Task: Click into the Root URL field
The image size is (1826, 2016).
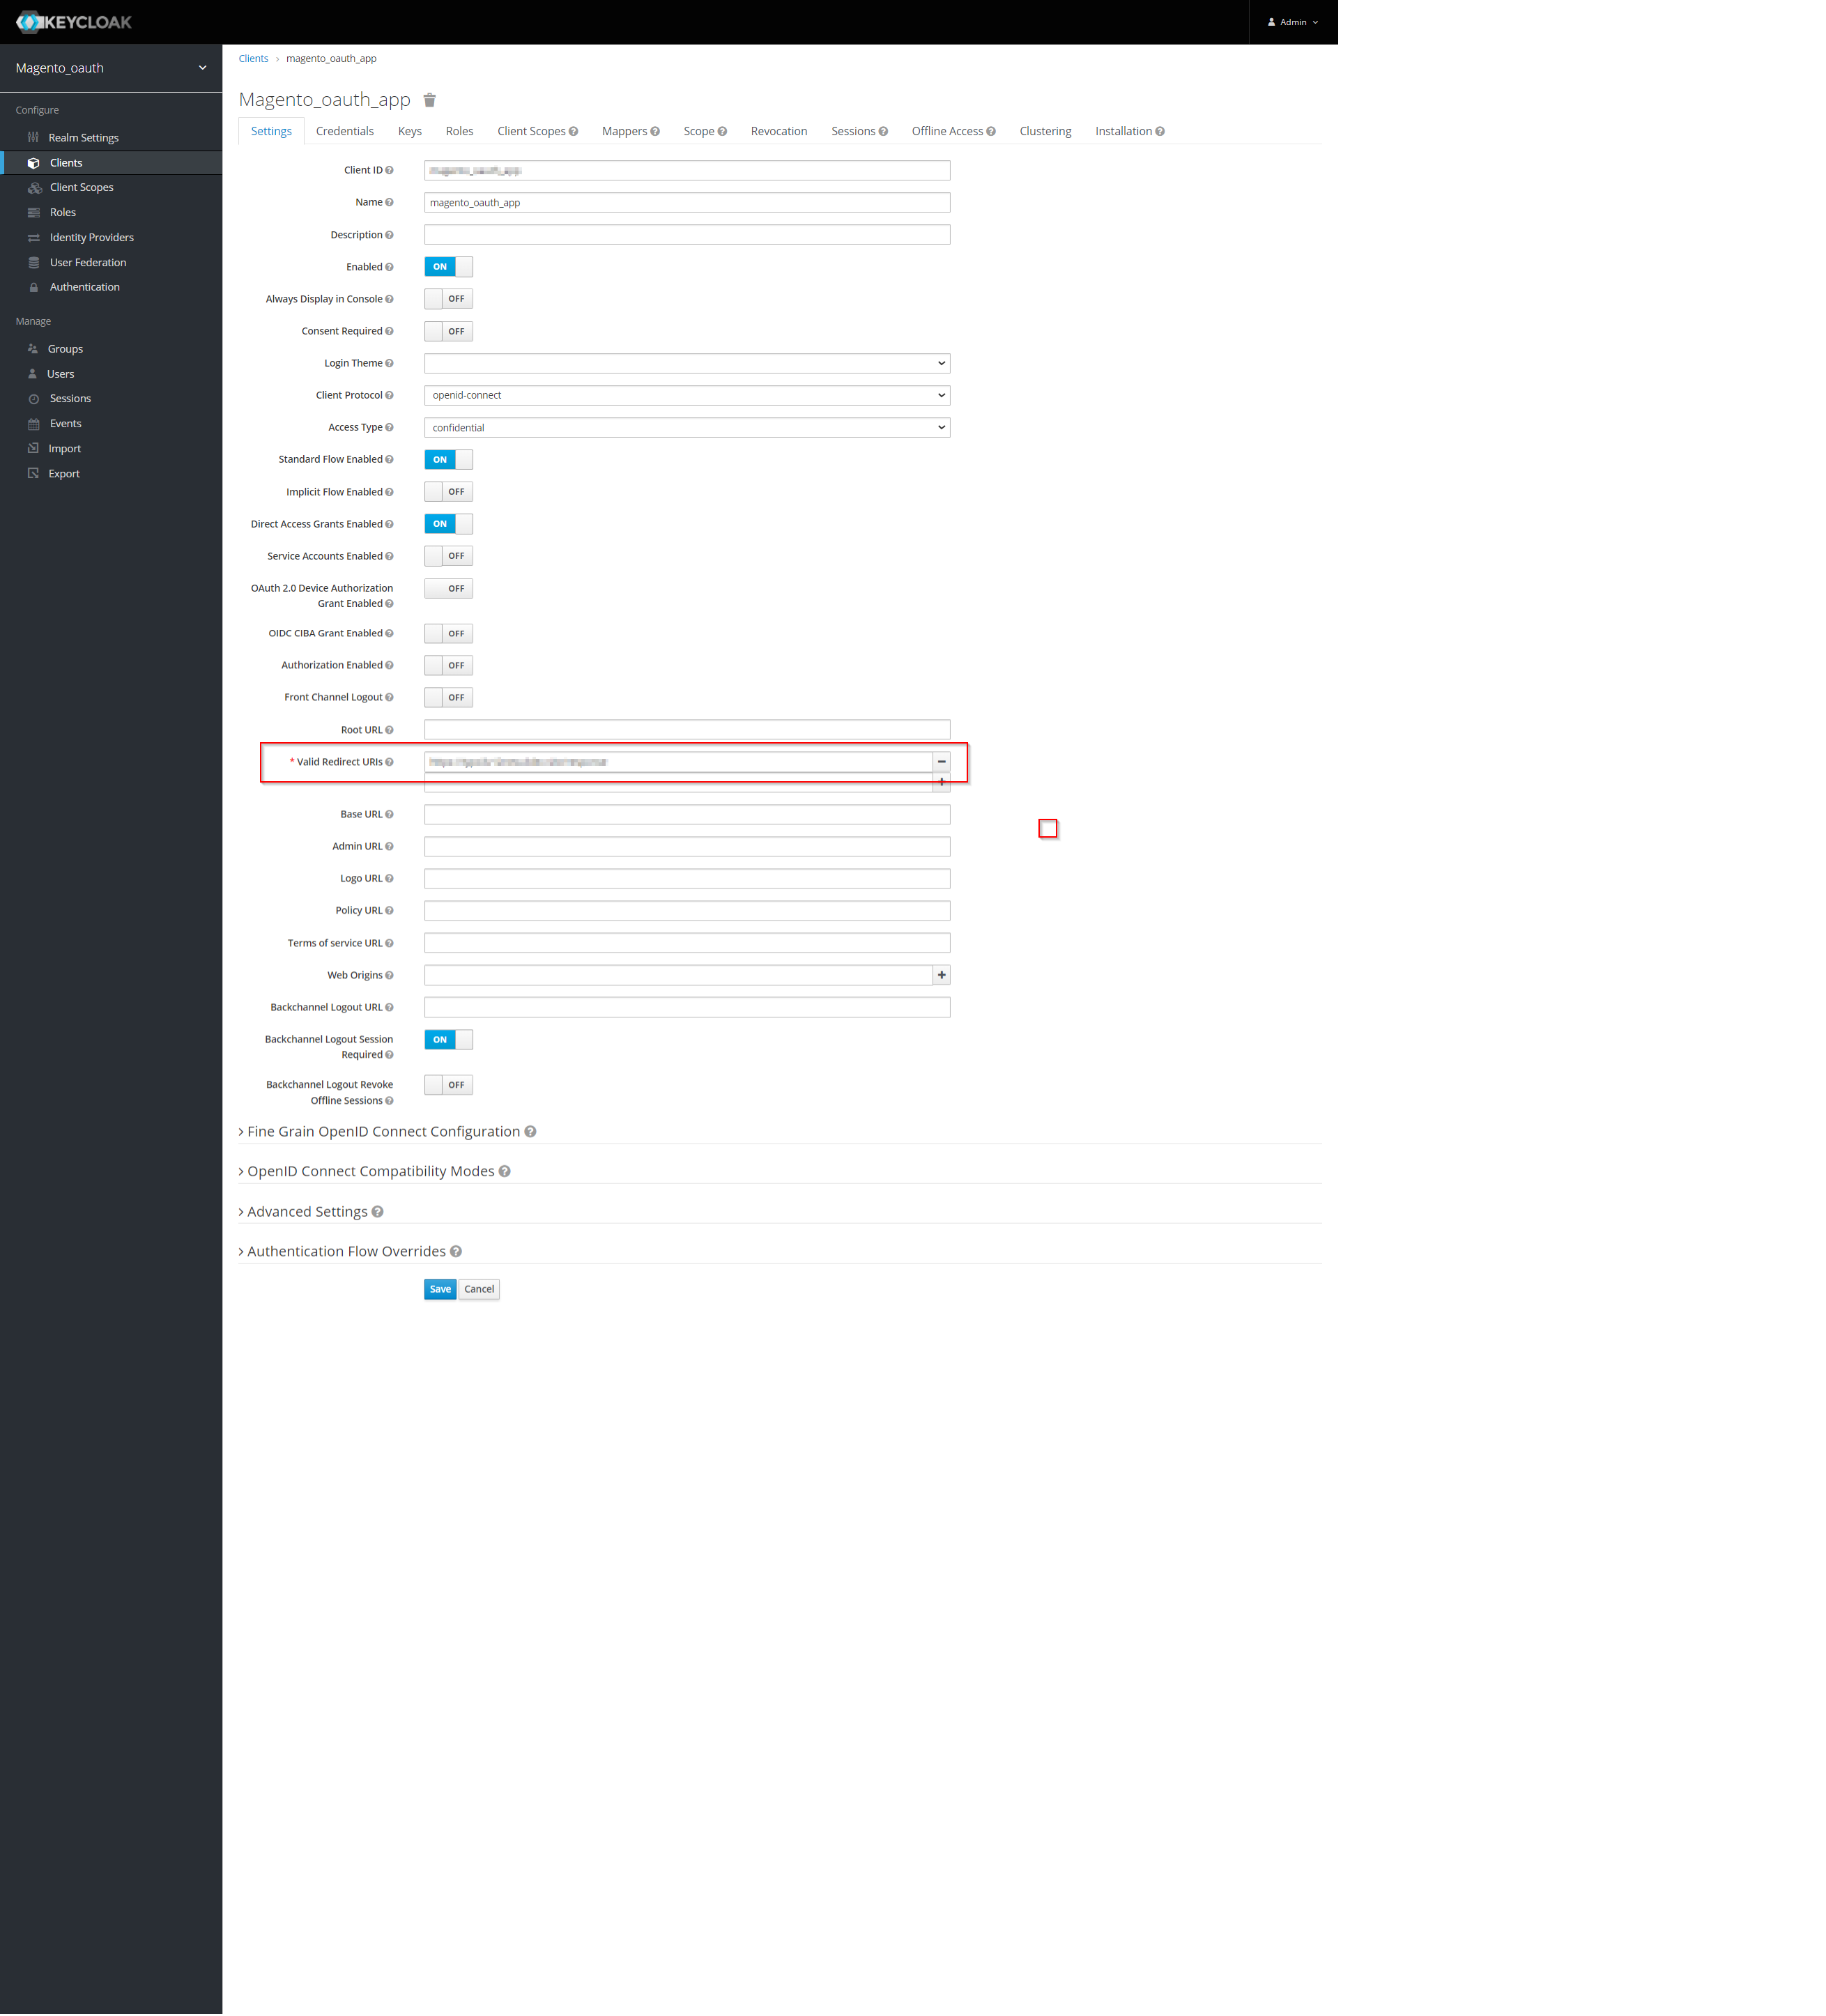Action: click(686, 730)
